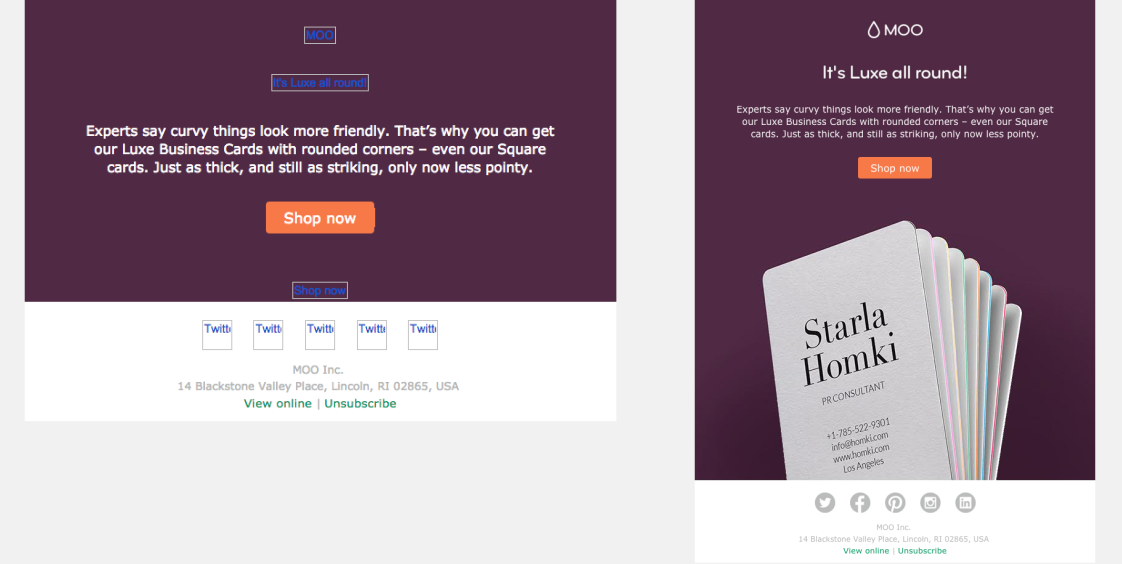The height and width of the screenshot is (564, 1122).
Task: Click the Twitter icon in the right email footer
Action: coord(824,503)
